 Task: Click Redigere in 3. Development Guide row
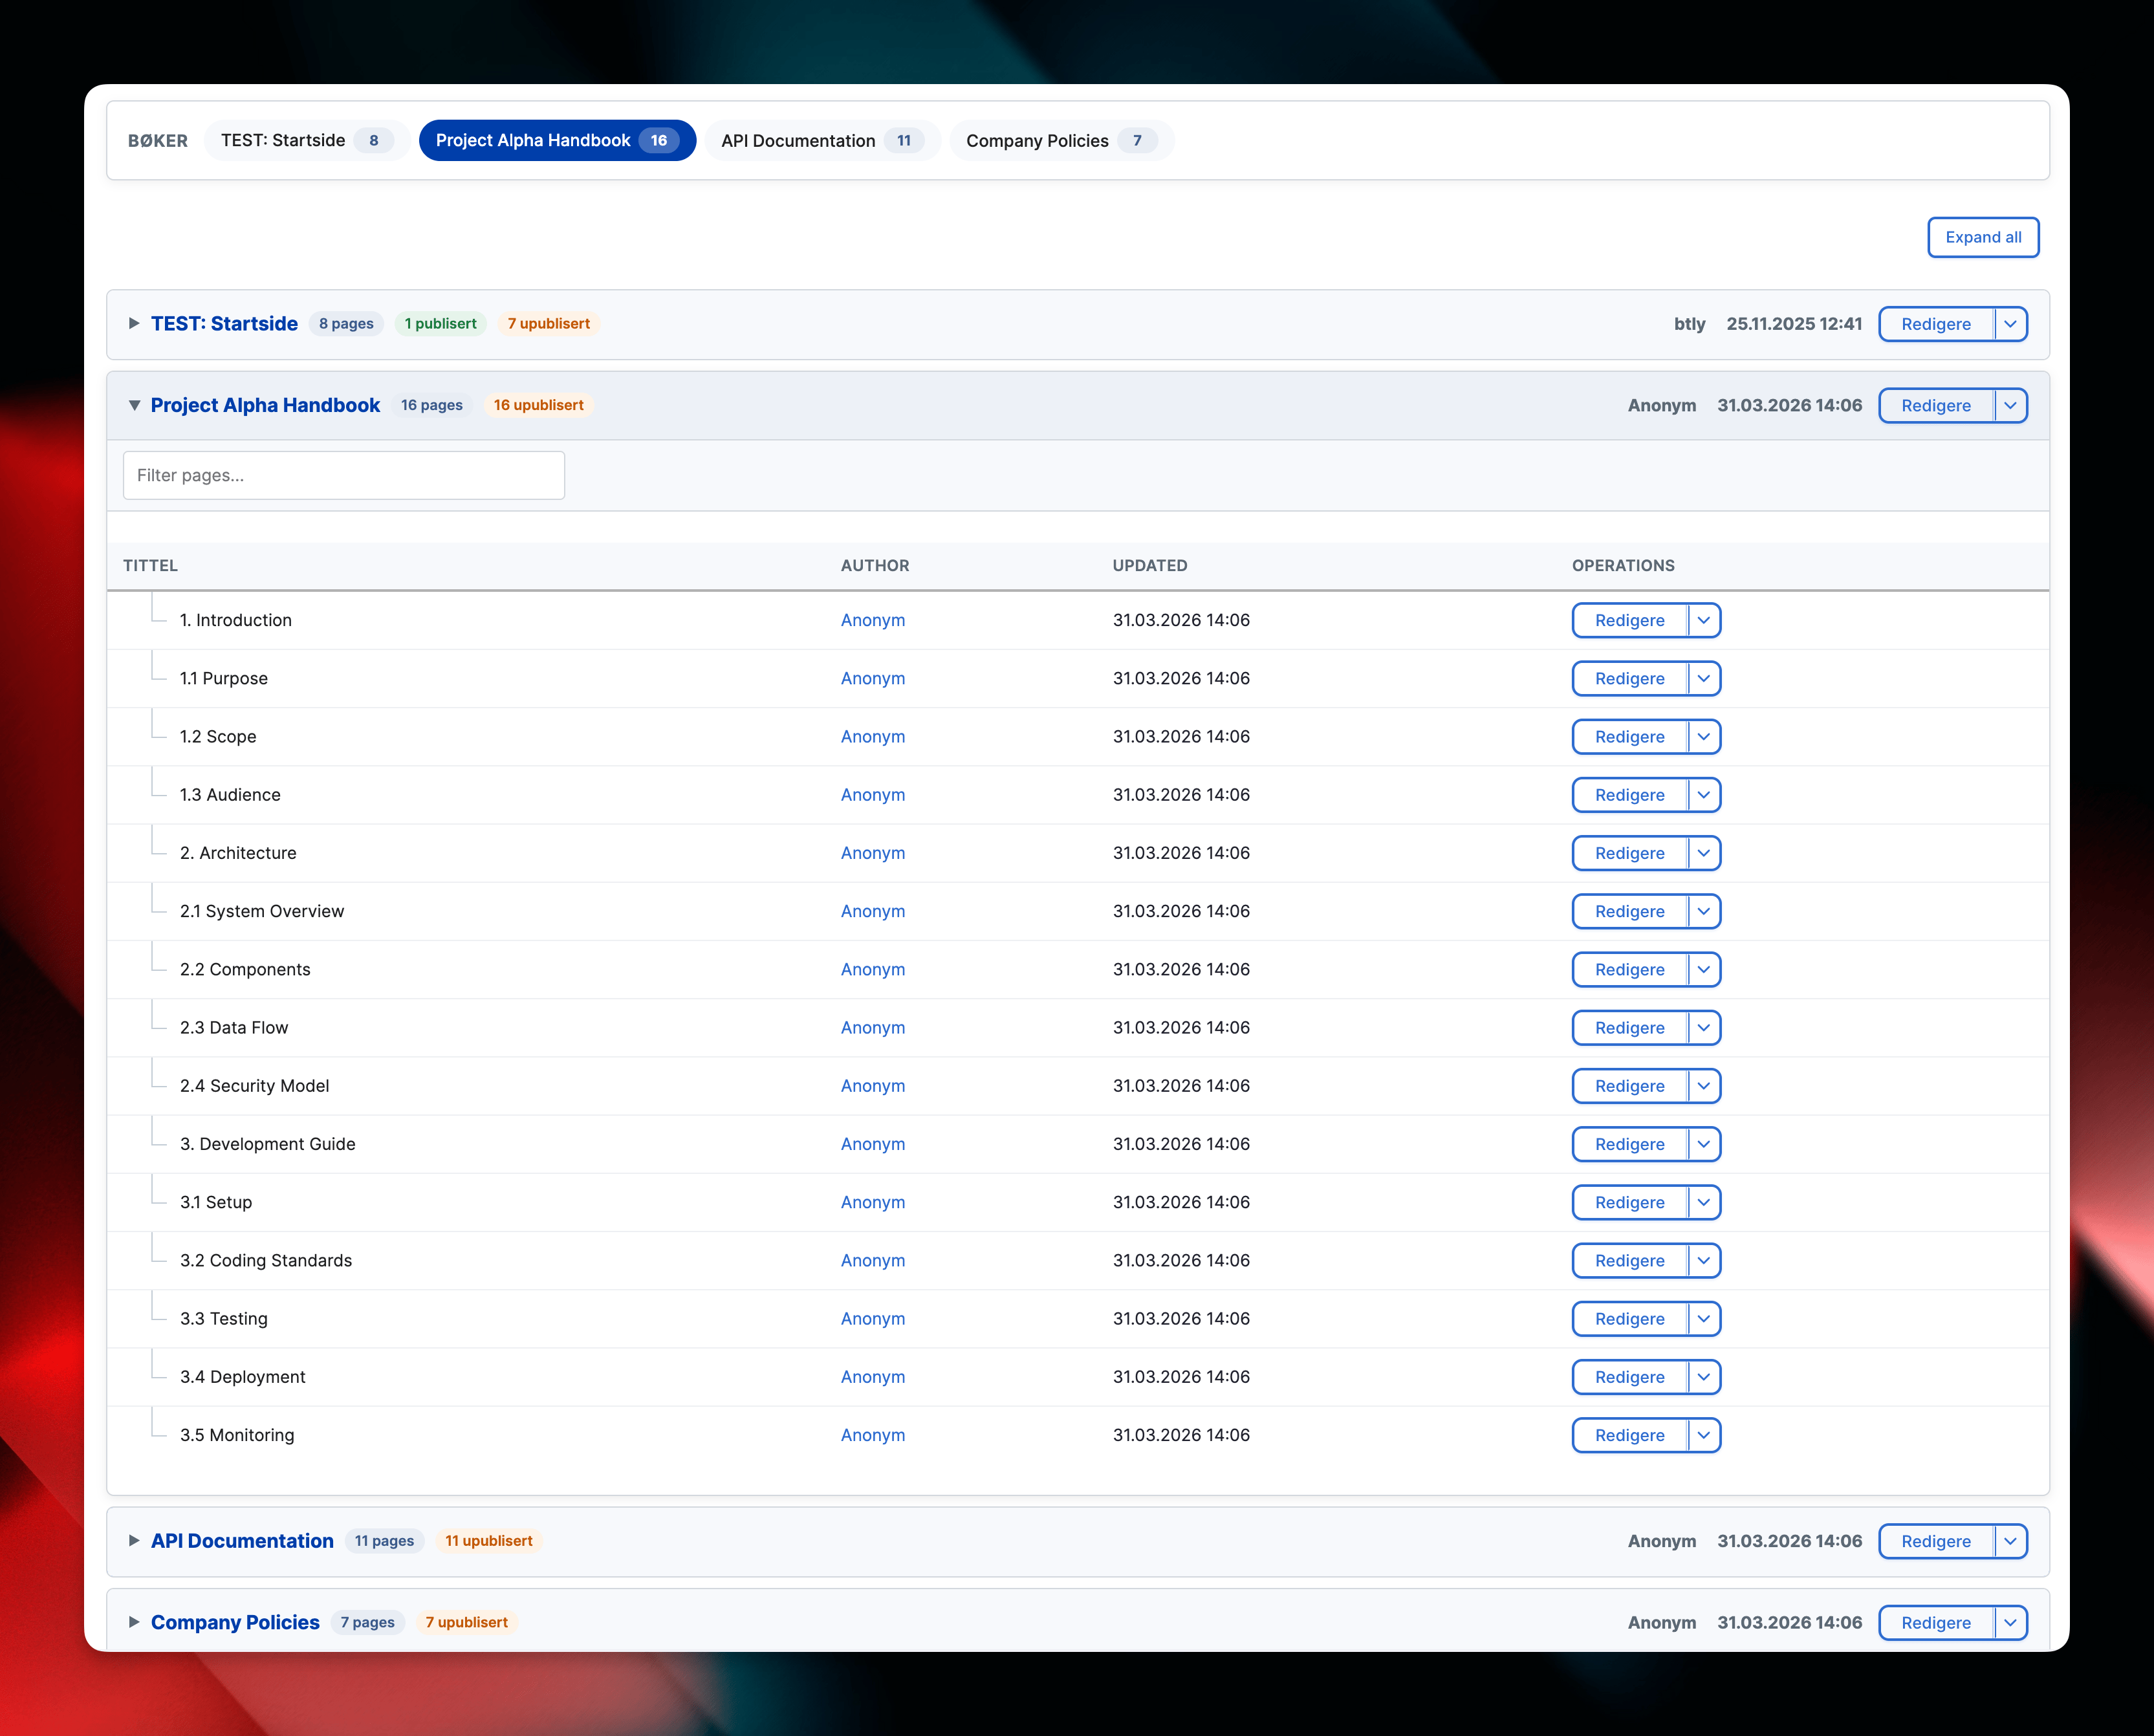[x=1629, y=1144]
